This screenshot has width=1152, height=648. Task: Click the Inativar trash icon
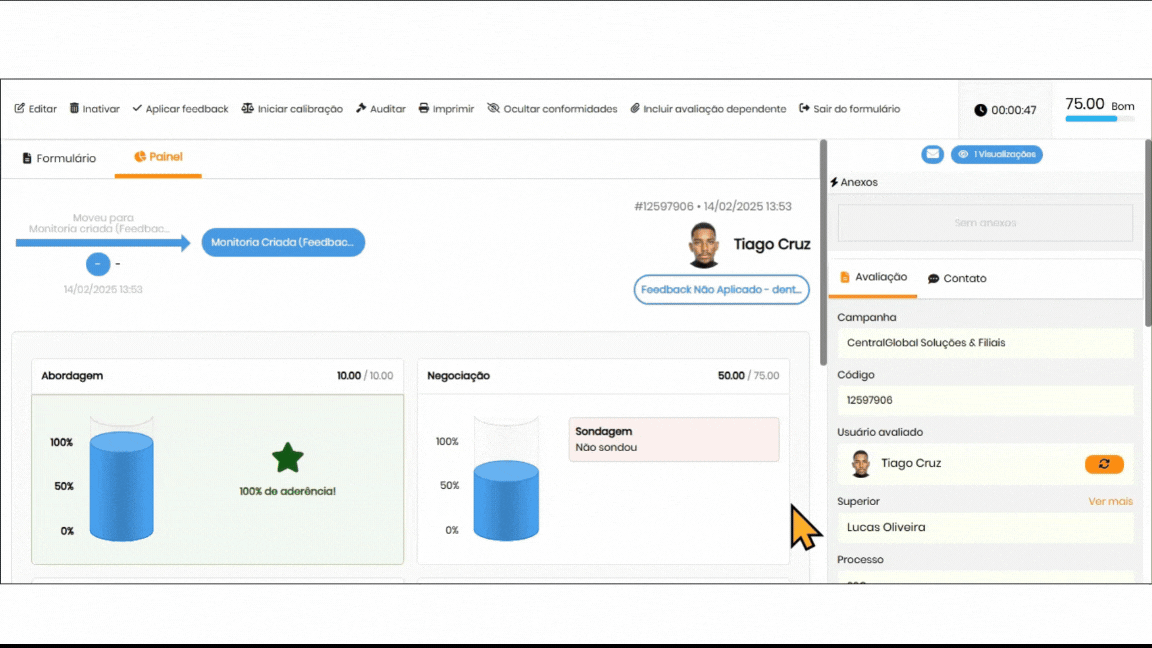[74, 109]
